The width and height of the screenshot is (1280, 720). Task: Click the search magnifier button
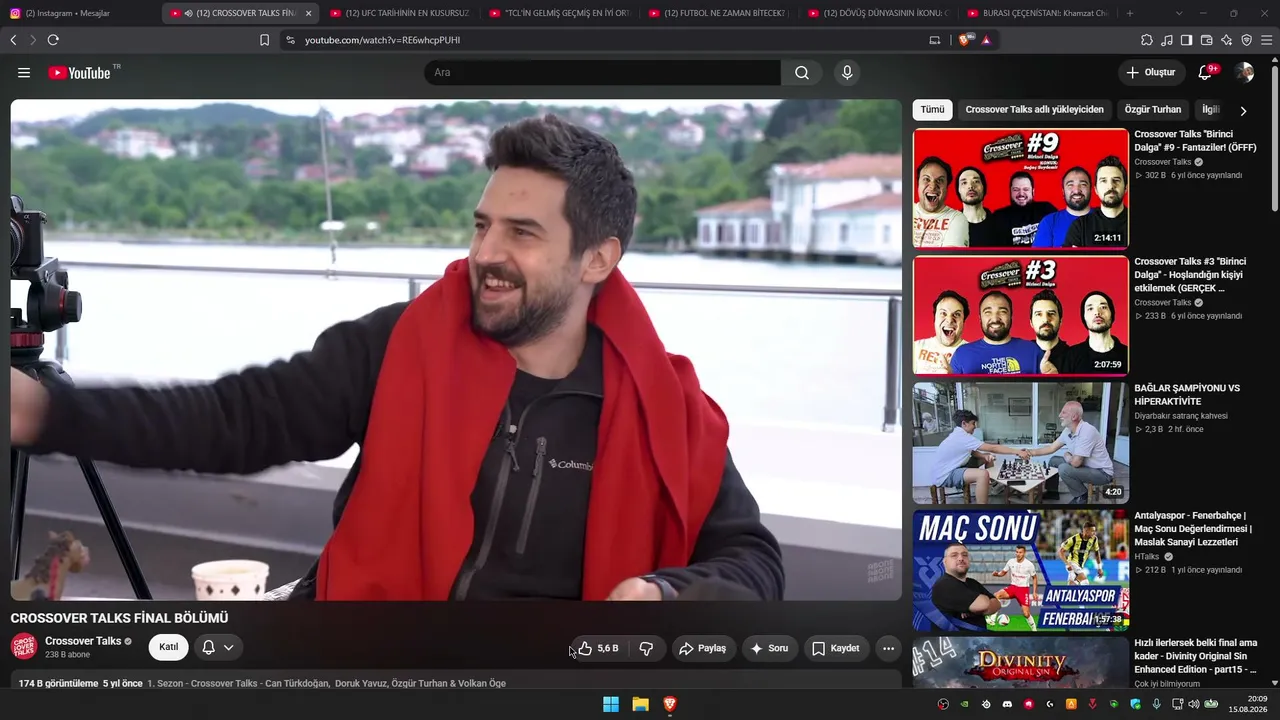[802, 73]
